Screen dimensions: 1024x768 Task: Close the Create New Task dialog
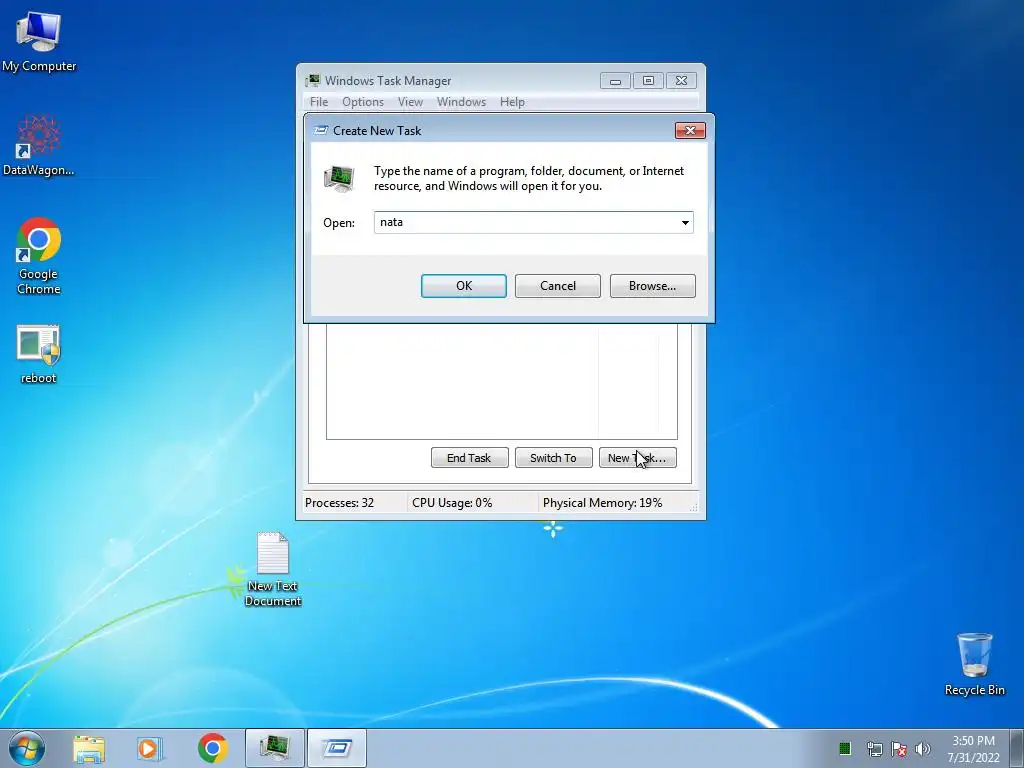pyautogui.click(x=690, y=131)
